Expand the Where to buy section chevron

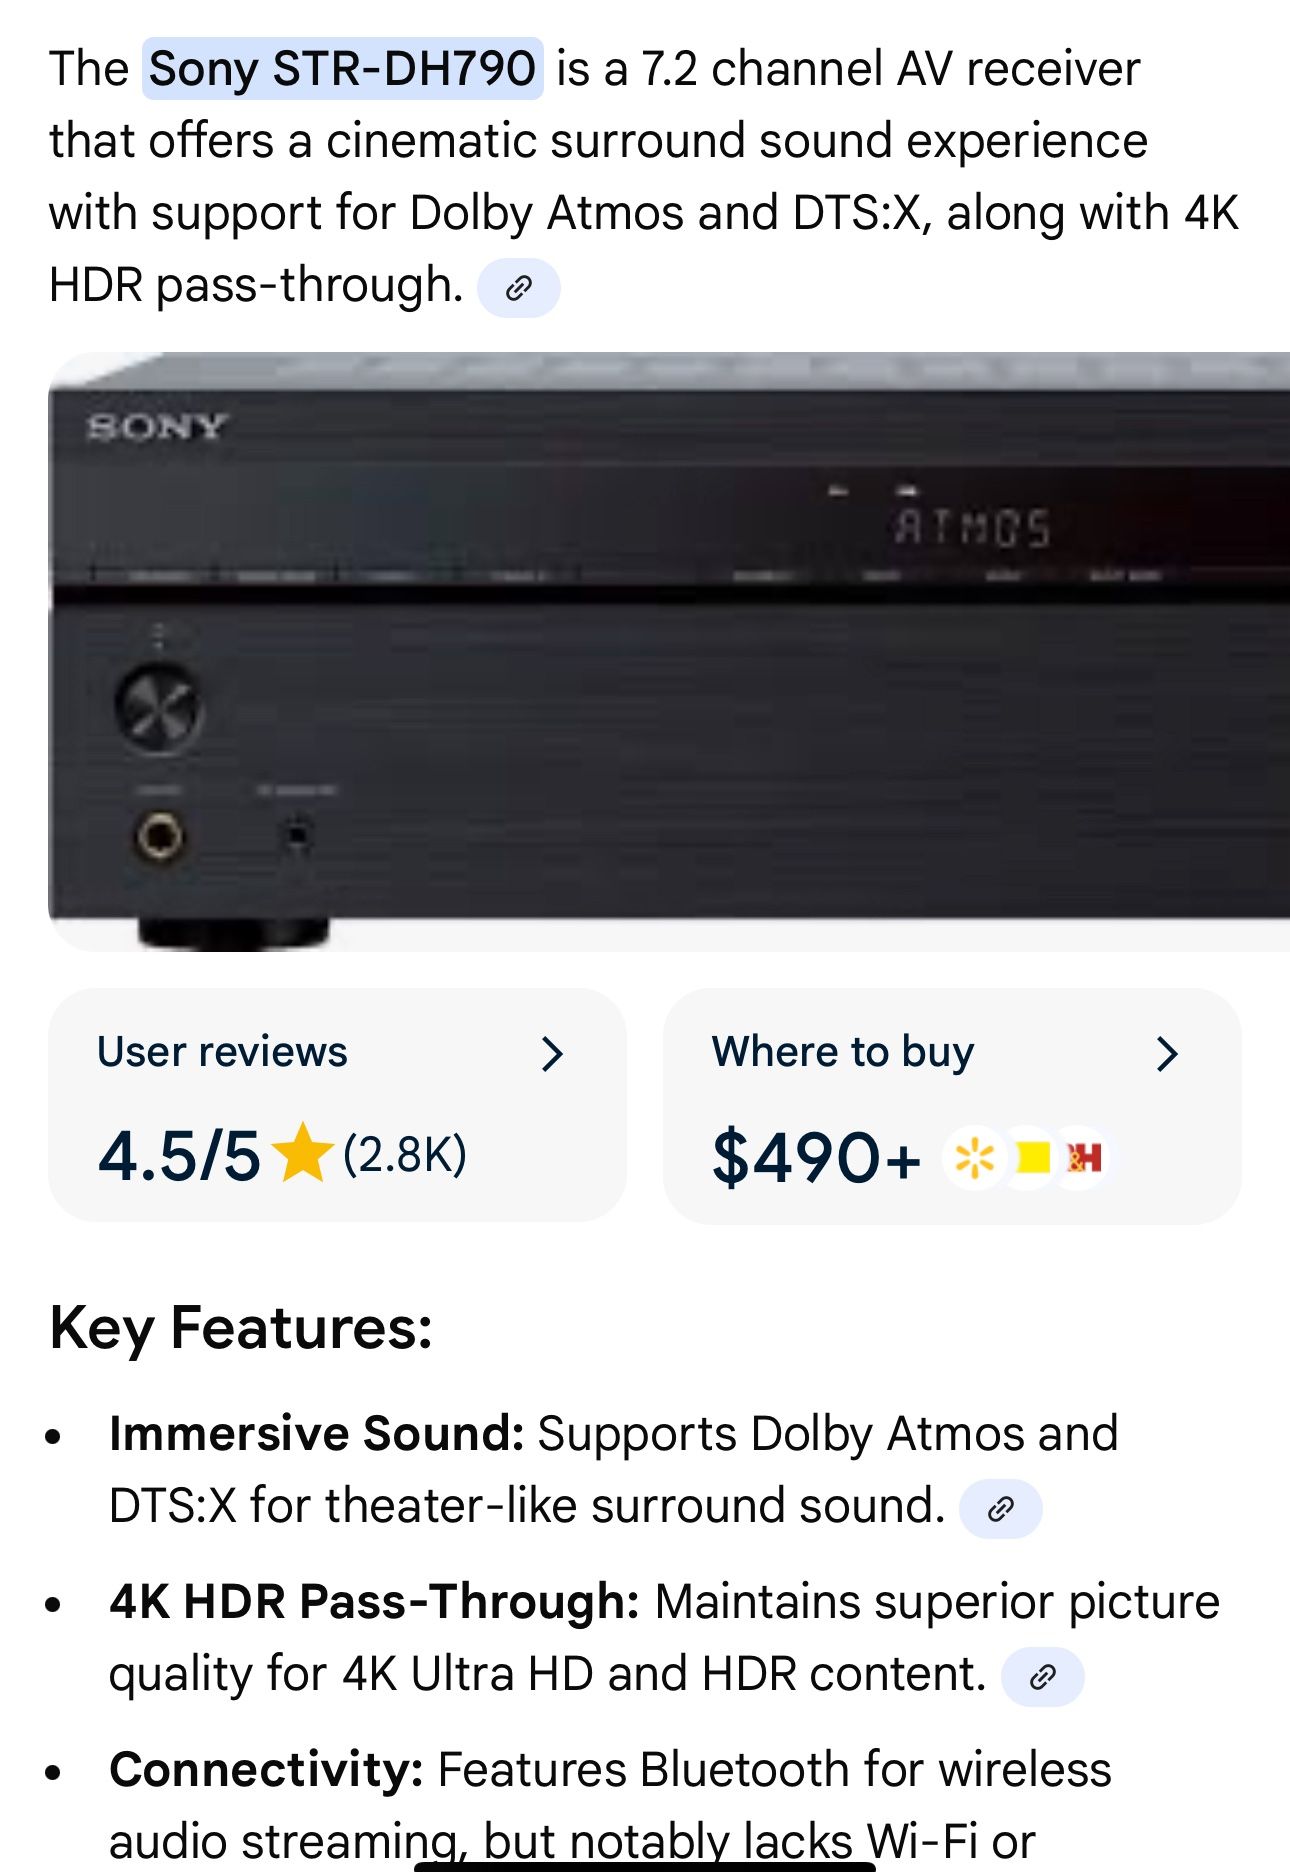(1168, 1053)
